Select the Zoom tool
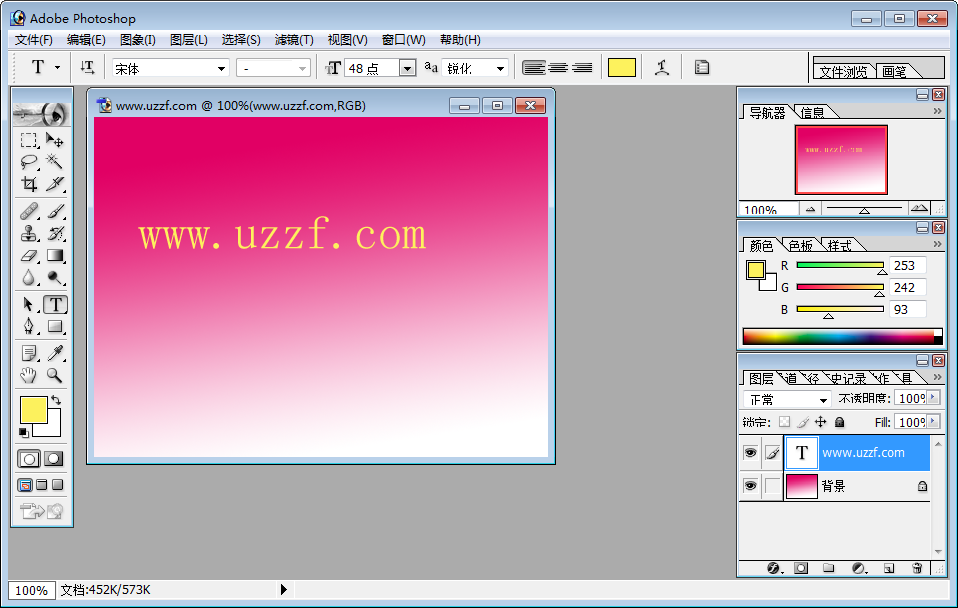Viewport: 958px width, 608px height. pyautogui.click(x=55, y=375)
